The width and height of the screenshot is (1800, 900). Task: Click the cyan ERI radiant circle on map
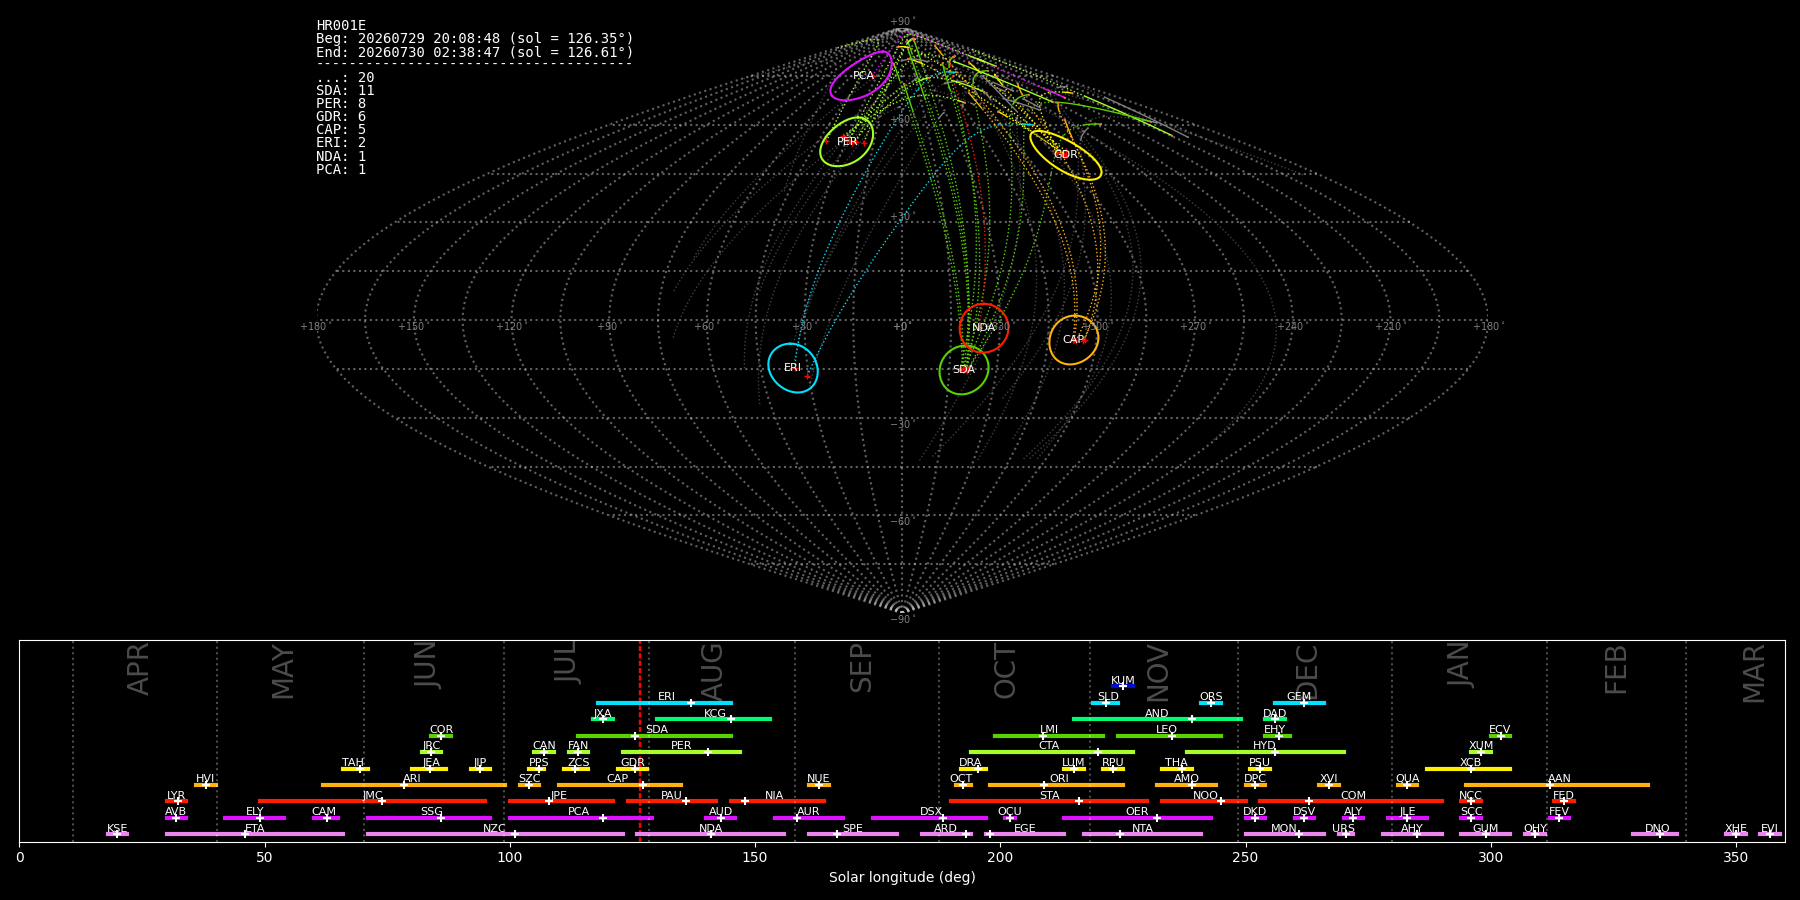pos(793,368)
